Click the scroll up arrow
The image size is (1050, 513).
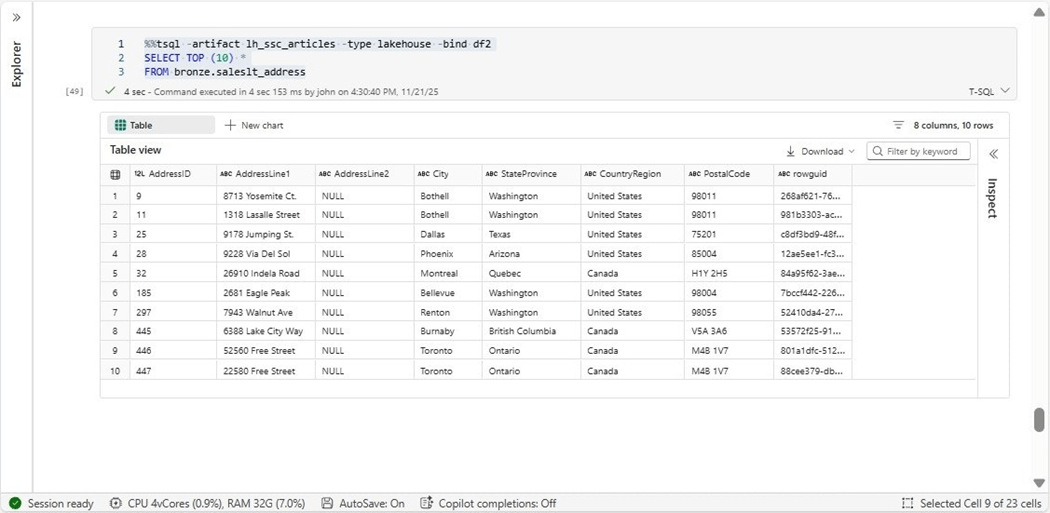[1039, 9]
